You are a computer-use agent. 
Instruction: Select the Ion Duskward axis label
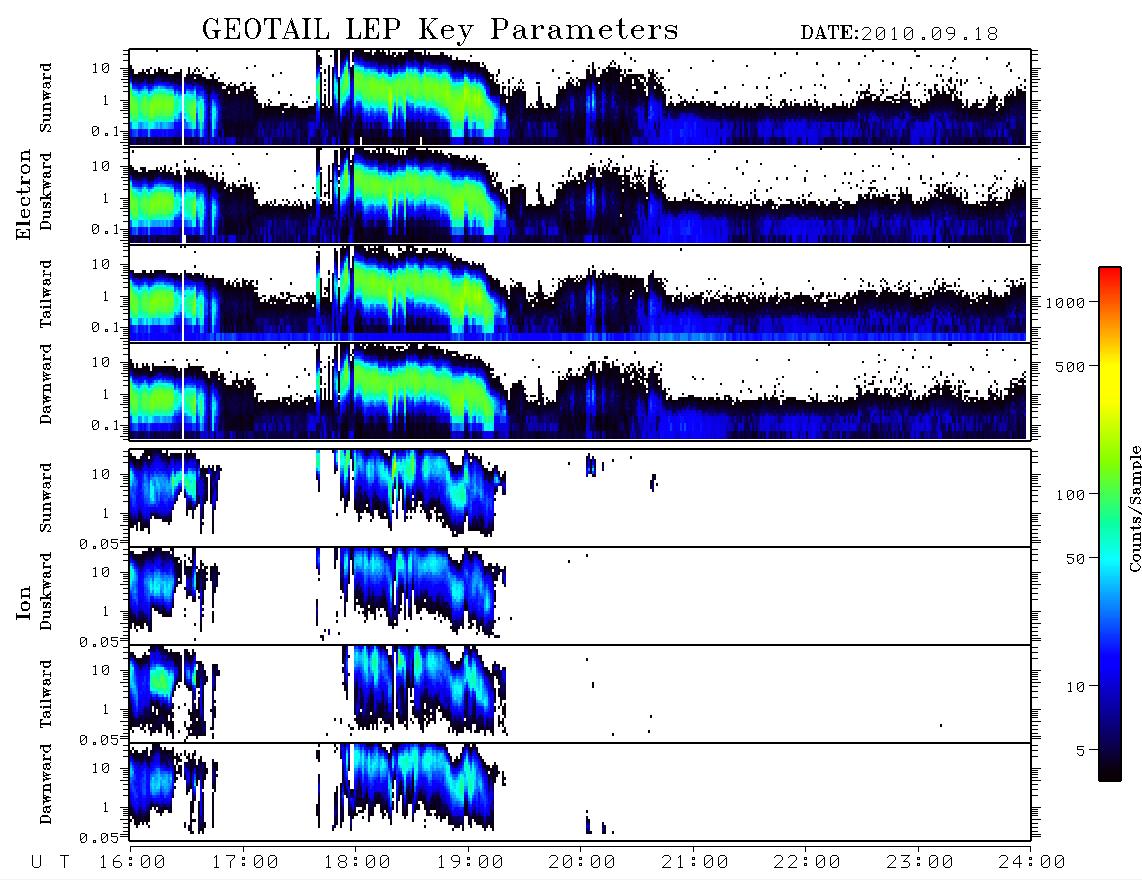click(46, 592)
